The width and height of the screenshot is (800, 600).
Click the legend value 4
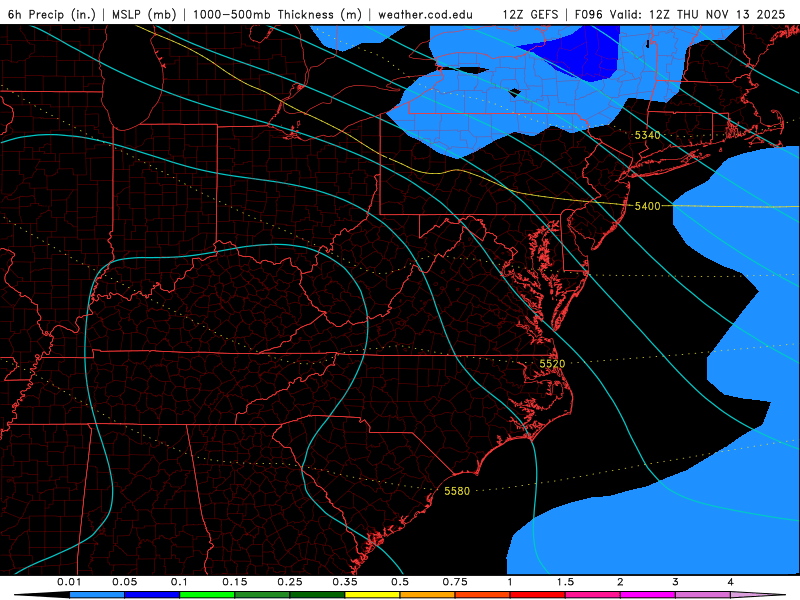[731, 582]
